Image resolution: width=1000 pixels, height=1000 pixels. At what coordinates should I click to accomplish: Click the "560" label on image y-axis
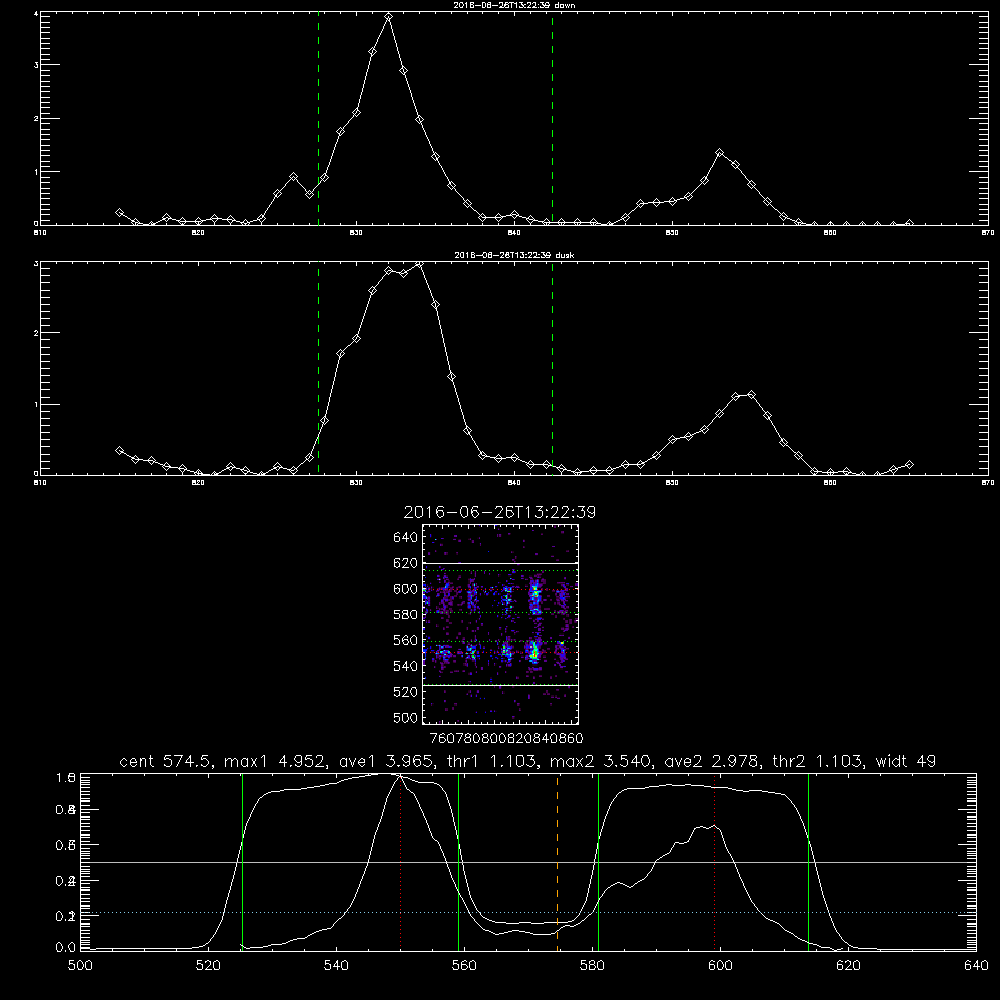(x=405, y=640)
